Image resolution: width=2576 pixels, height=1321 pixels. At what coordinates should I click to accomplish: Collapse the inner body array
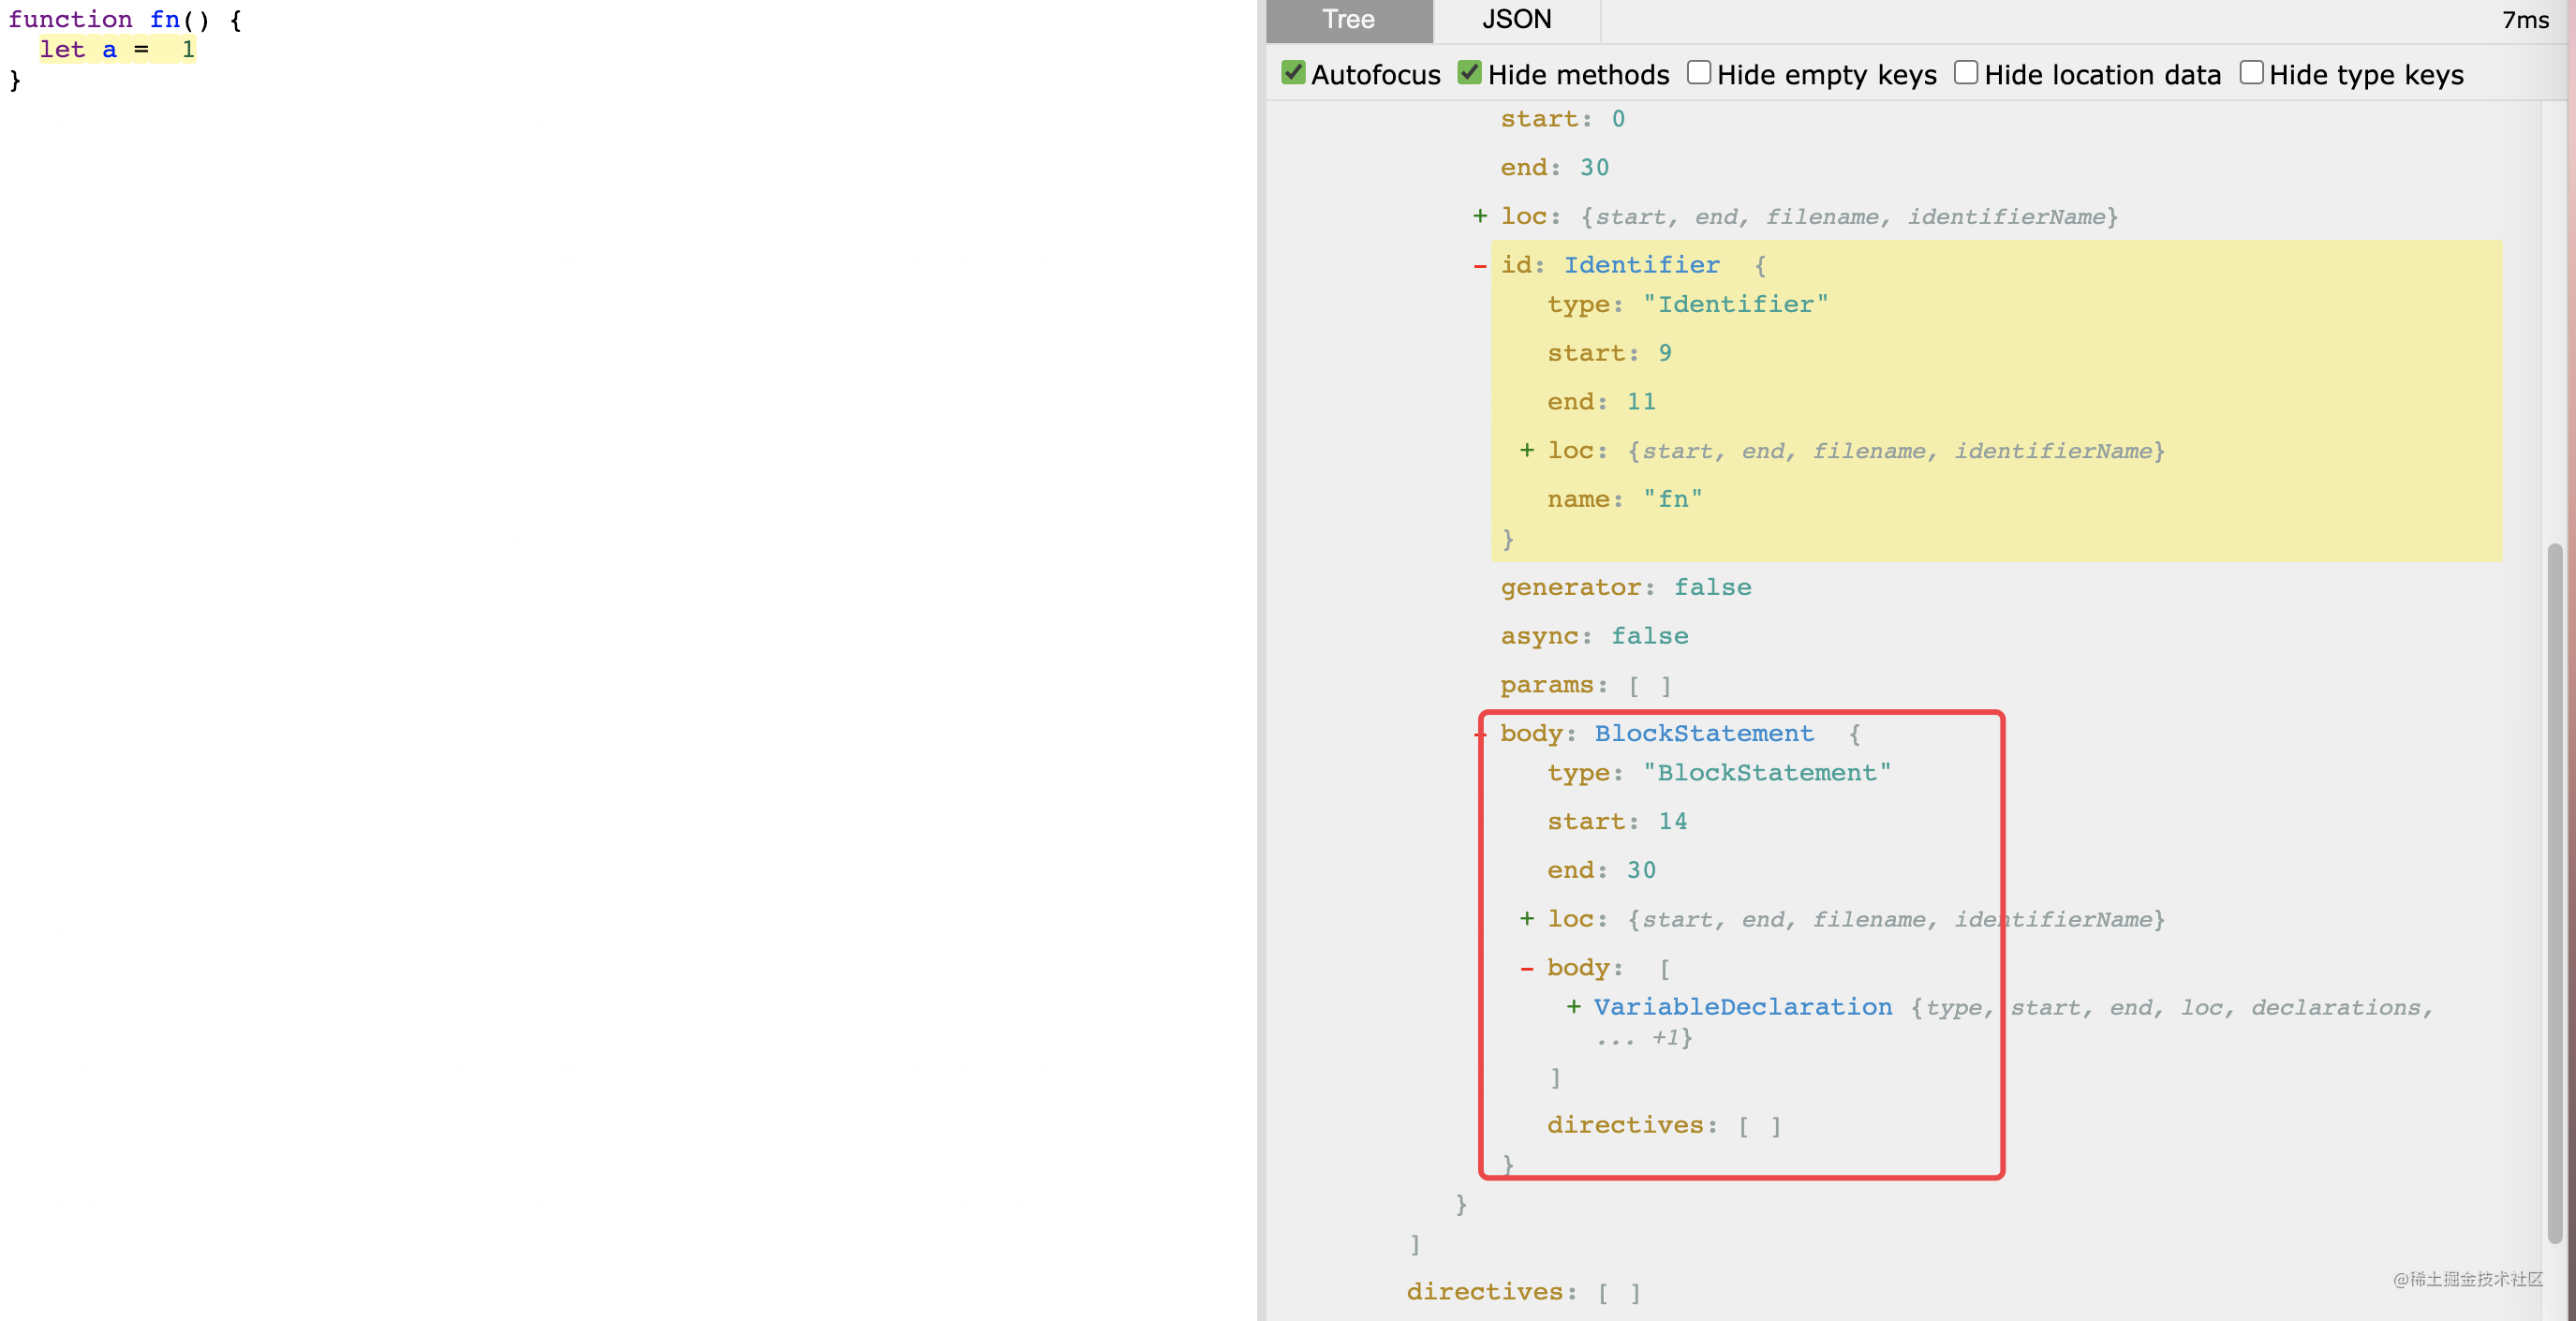tap(1526, 968)
